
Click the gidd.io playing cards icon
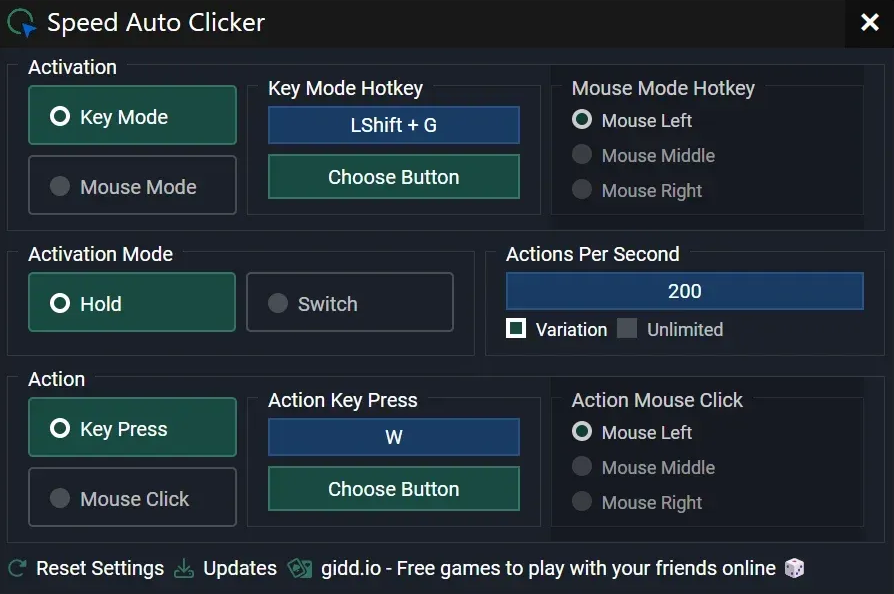(x=299, y=568)
